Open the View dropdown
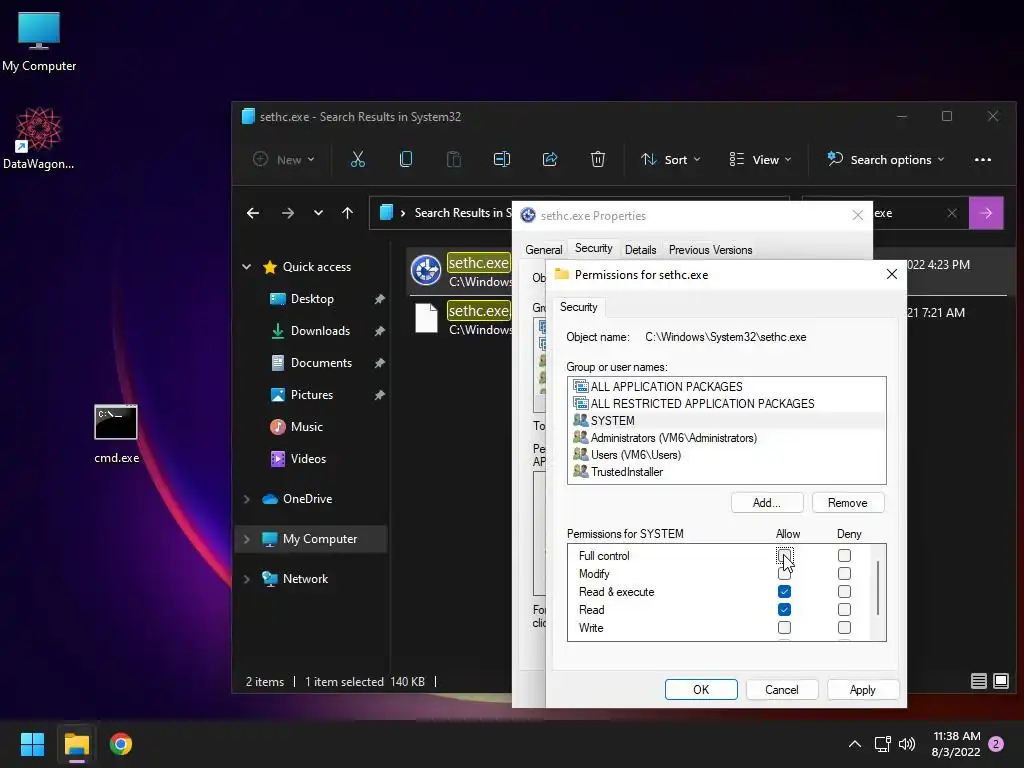The height and width of the screenshot is (768, 1024). click(760, 159)
